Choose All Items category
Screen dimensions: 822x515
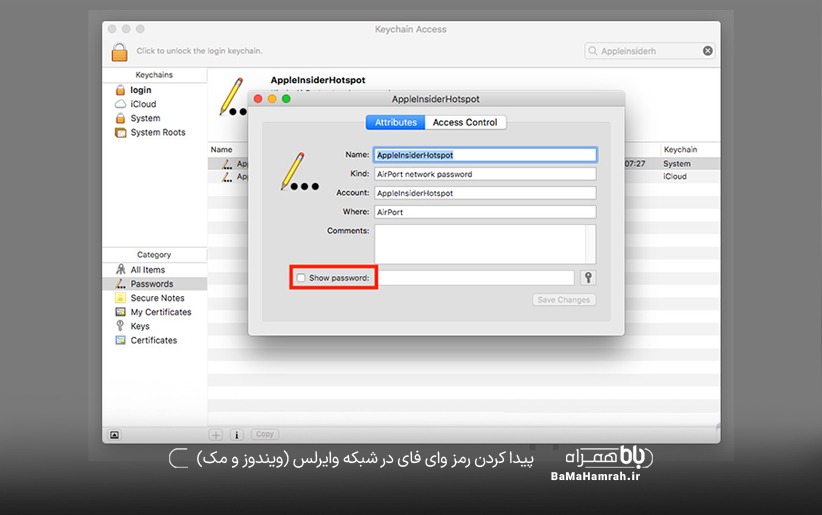(147, 270)
